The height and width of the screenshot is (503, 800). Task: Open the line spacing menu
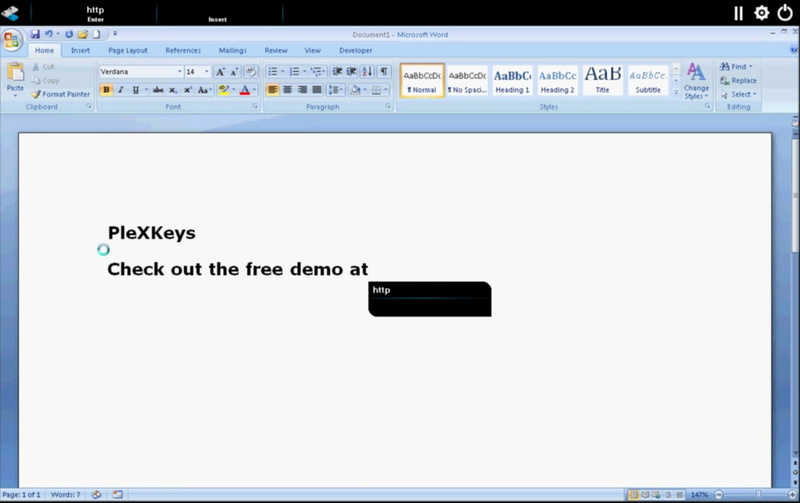336,90
